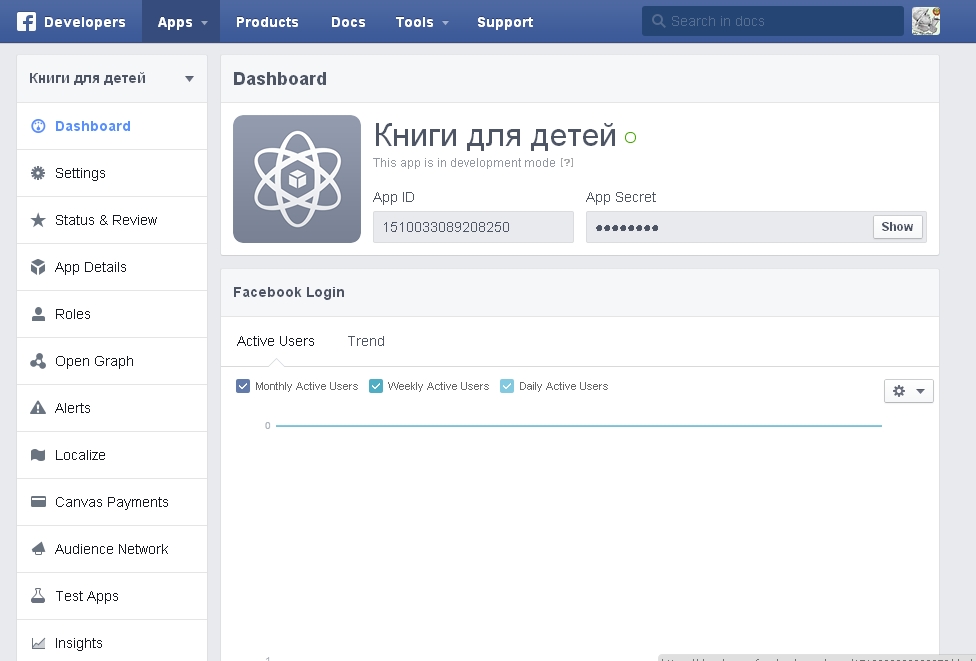Open the chart gear options dropdown
The height and width of the screenshot is (661, 976).
point(909,391)
